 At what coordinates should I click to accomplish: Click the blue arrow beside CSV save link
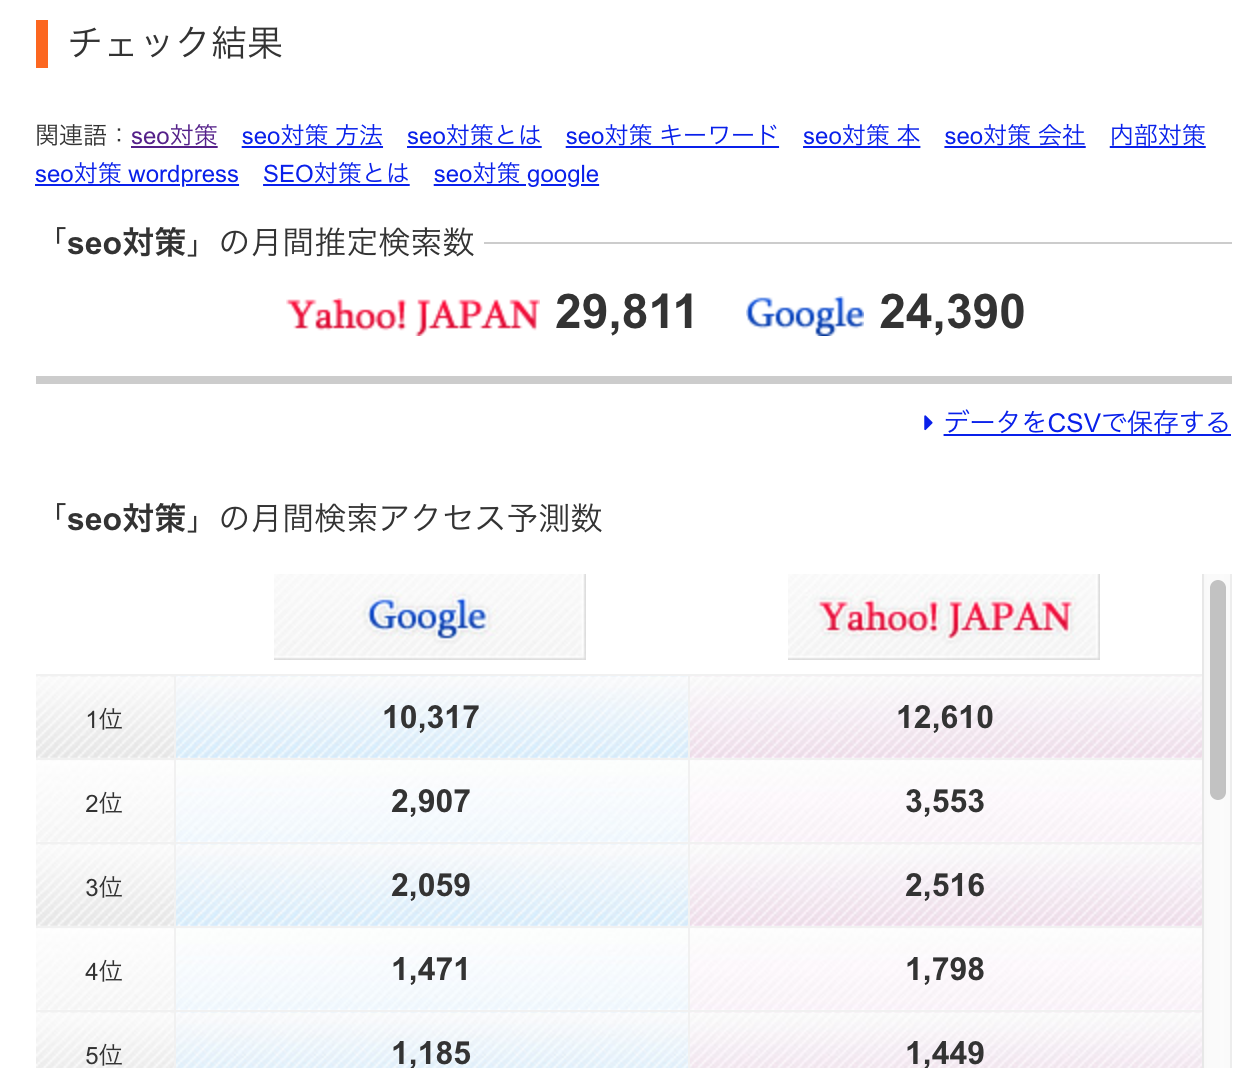coord(928,423)
